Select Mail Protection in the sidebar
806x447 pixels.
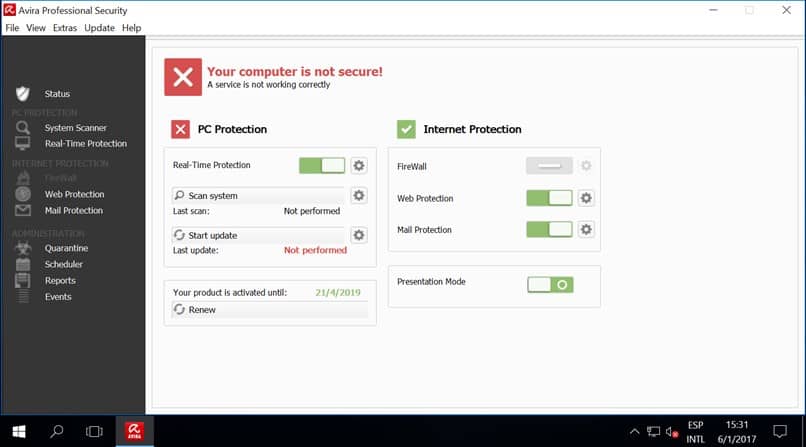pyautogui.click(x=74, y=210)
